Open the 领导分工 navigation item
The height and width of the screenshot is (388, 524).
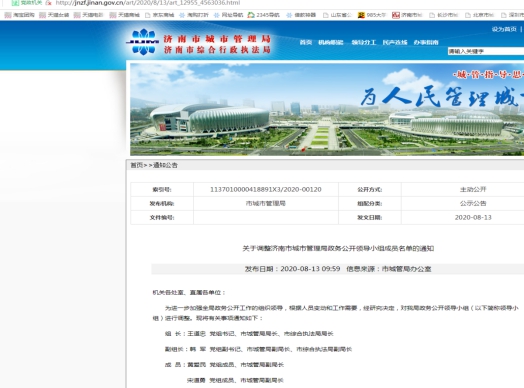click(x=364, y=42)
